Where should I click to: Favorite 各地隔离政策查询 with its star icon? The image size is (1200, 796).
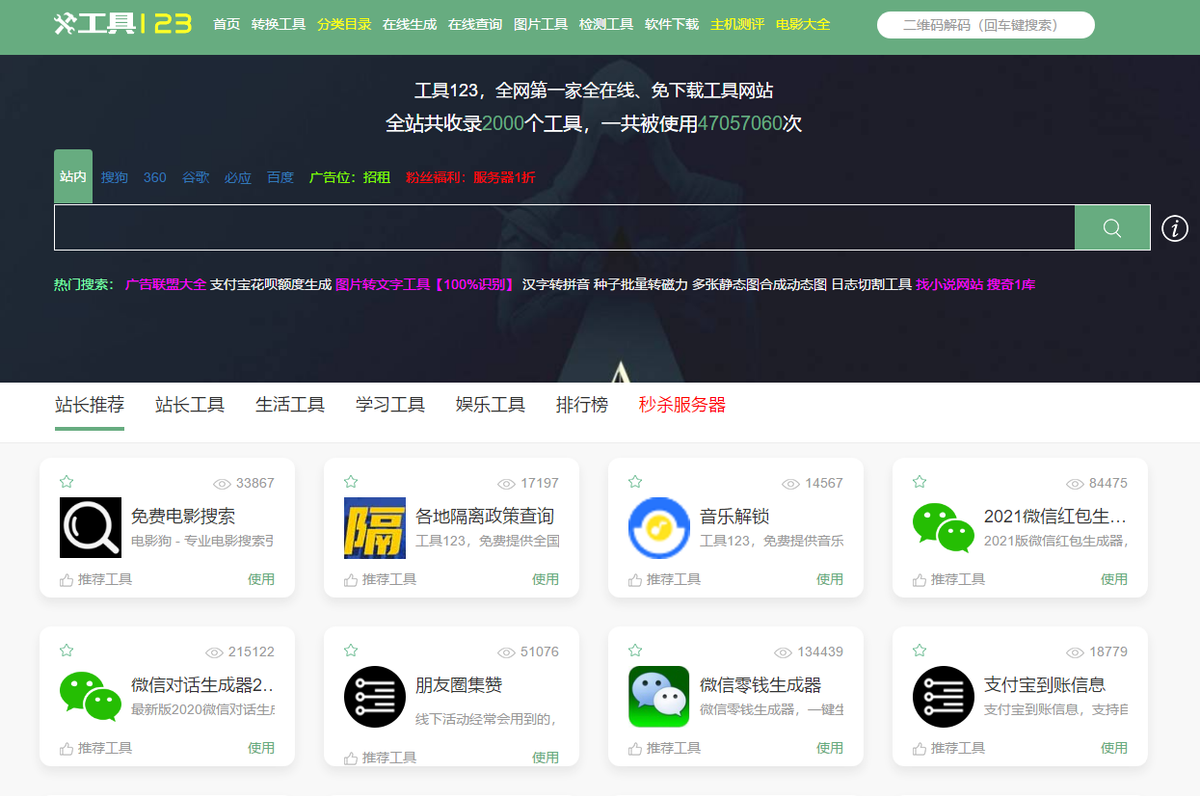(x=351, y=482)
